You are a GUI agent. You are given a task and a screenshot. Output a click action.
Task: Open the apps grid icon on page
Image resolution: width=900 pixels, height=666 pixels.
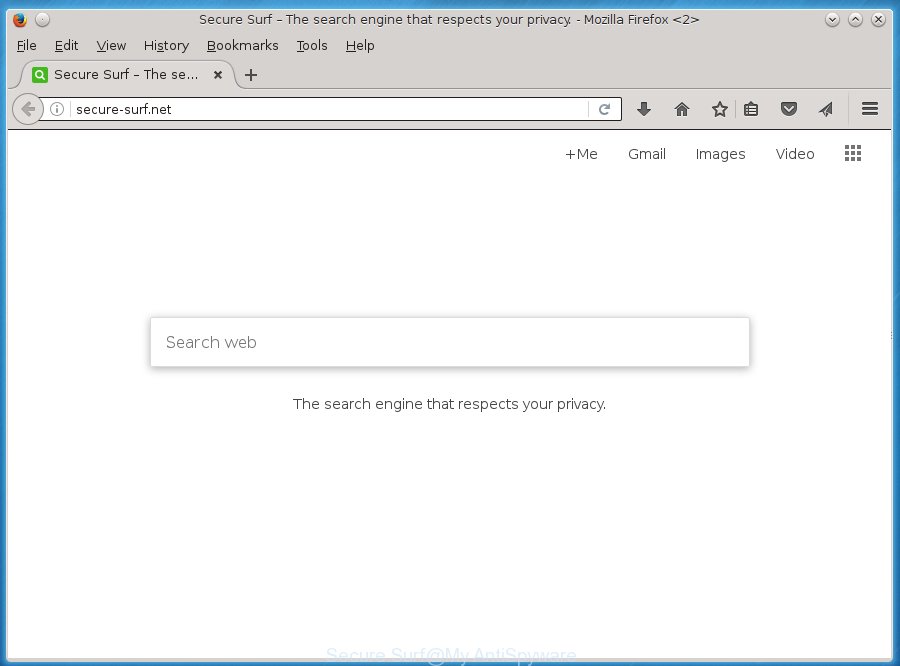853,153
